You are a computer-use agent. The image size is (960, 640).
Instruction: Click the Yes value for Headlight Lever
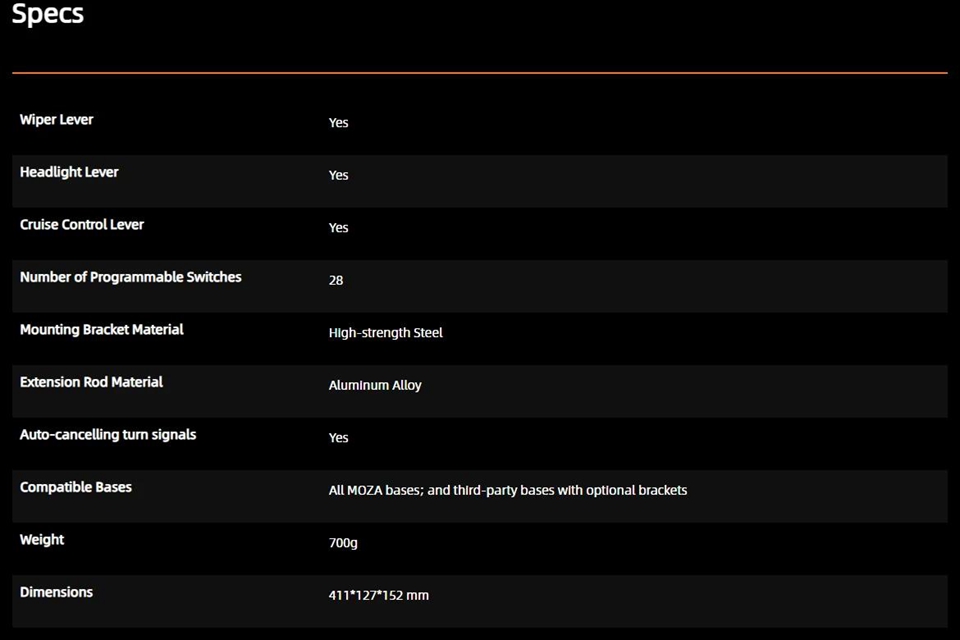[338, 176]
